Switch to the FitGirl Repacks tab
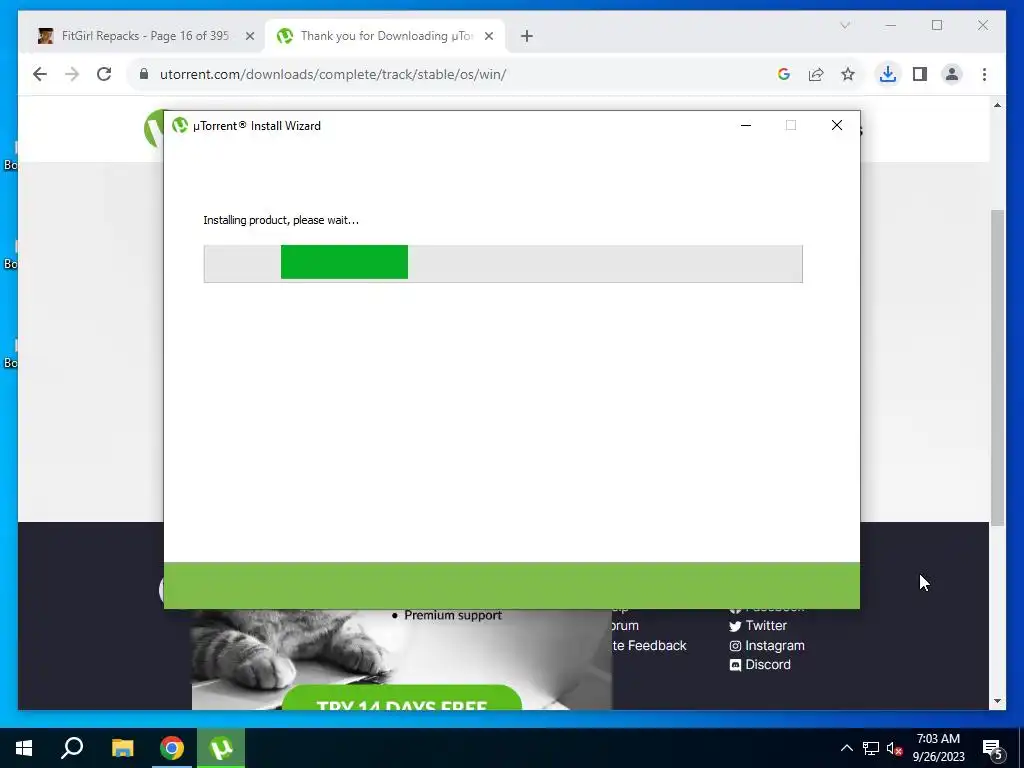 144,36
